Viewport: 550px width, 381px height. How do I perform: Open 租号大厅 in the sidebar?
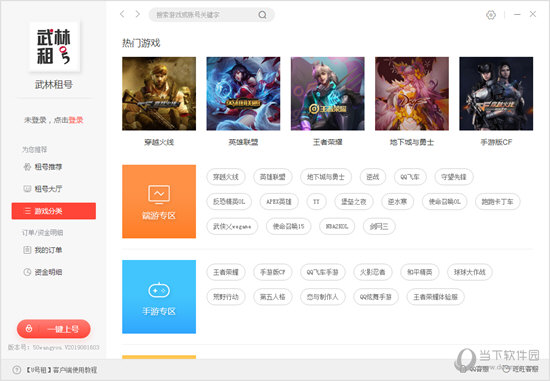coord(43,189)
